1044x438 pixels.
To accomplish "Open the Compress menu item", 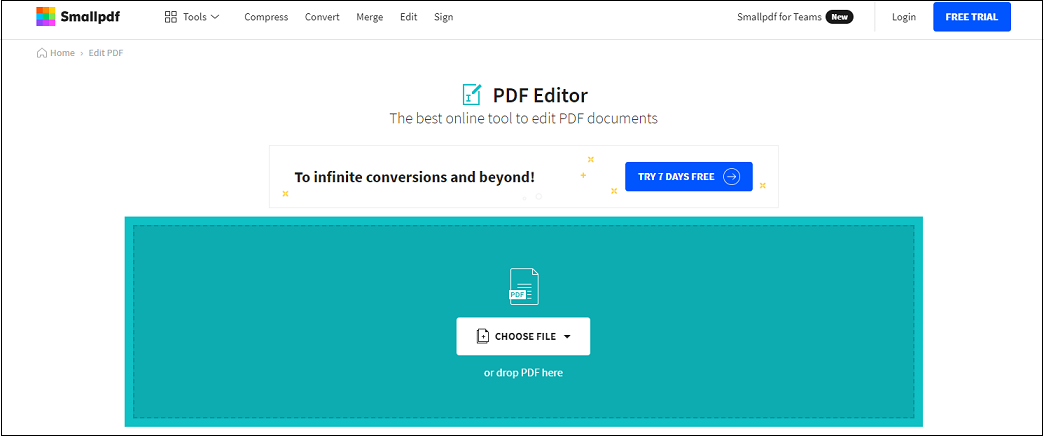I will pyautogui.click(x=266, y=17).
